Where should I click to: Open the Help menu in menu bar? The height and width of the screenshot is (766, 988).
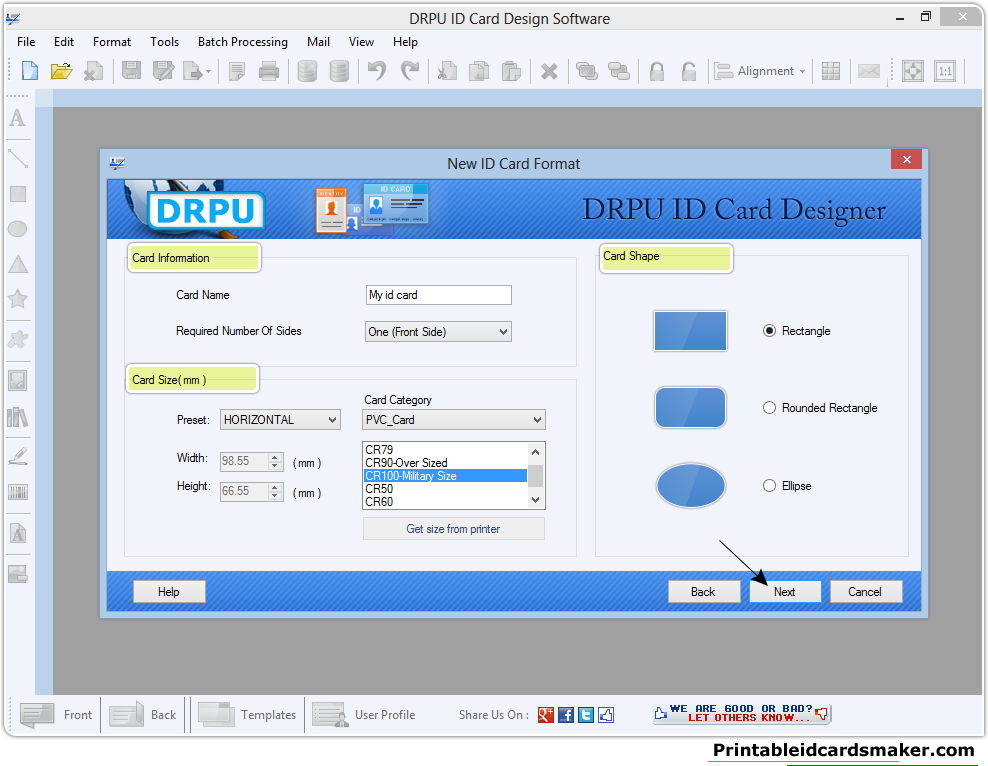(x=405, y=42)
